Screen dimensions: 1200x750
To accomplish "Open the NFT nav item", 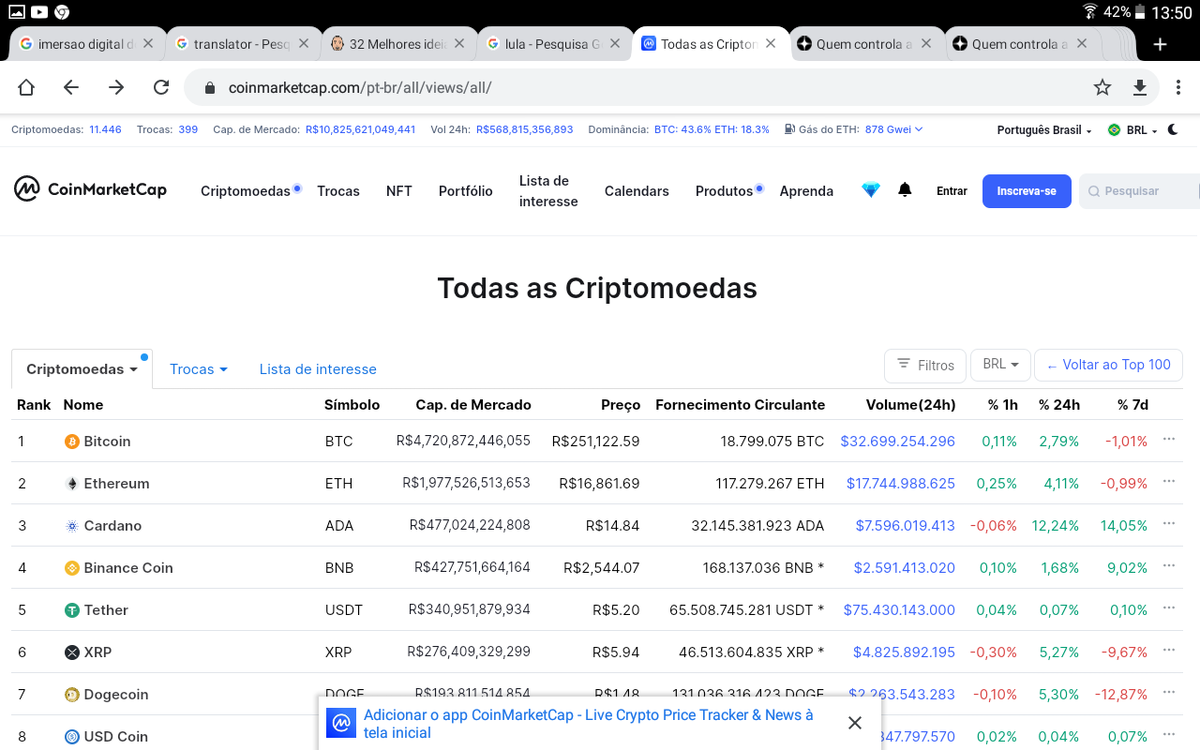I will pos(399,191).
